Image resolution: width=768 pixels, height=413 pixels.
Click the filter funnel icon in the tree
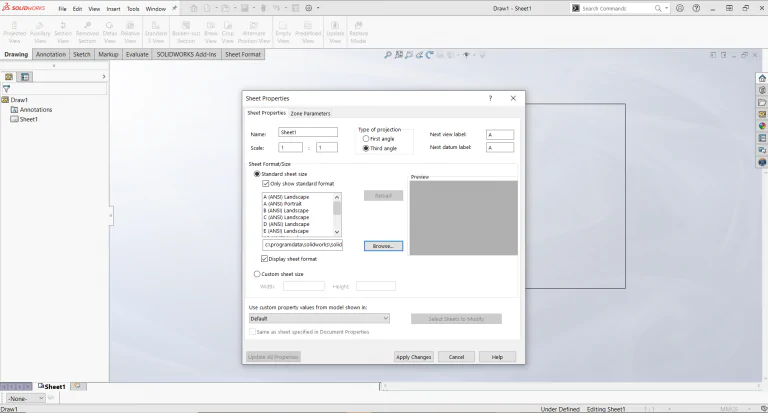[x=6, y=89]
